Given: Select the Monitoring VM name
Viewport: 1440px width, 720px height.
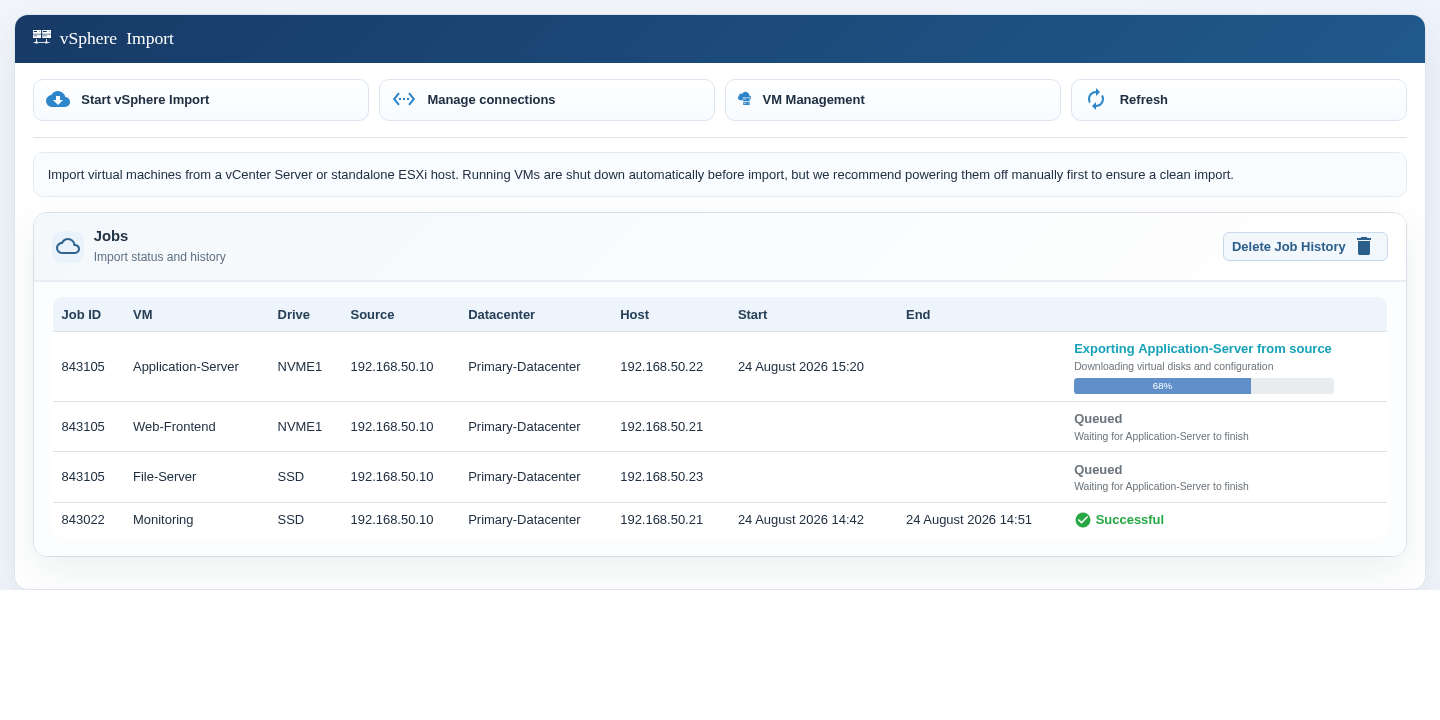Looking at the screenshot, I should click(x=163, y=519).
